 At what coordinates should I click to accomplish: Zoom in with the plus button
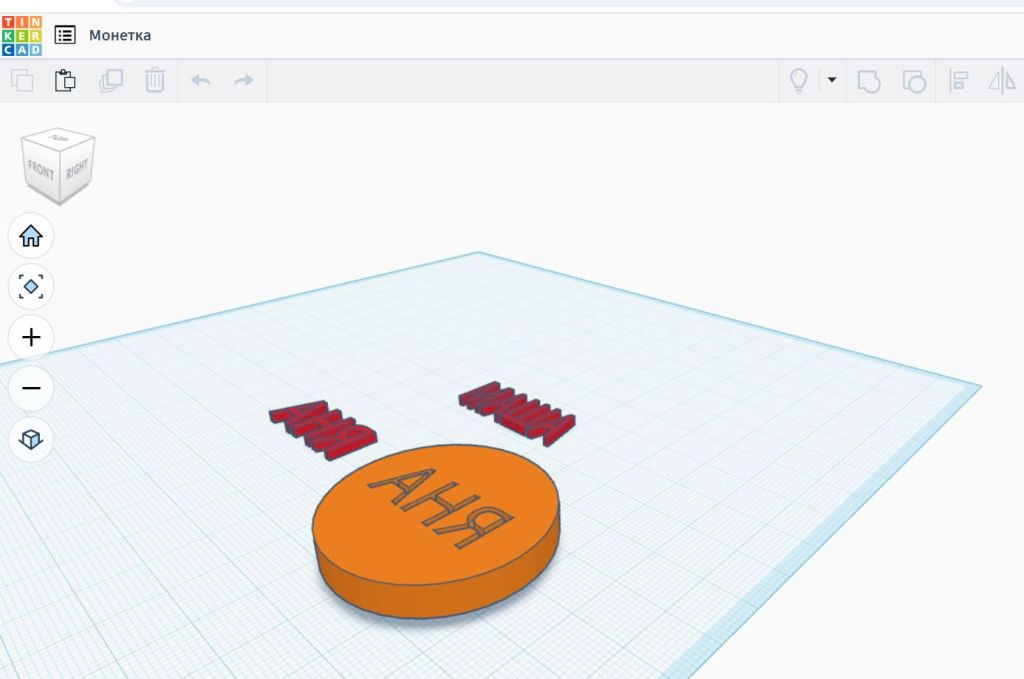[x=31, y=337]
